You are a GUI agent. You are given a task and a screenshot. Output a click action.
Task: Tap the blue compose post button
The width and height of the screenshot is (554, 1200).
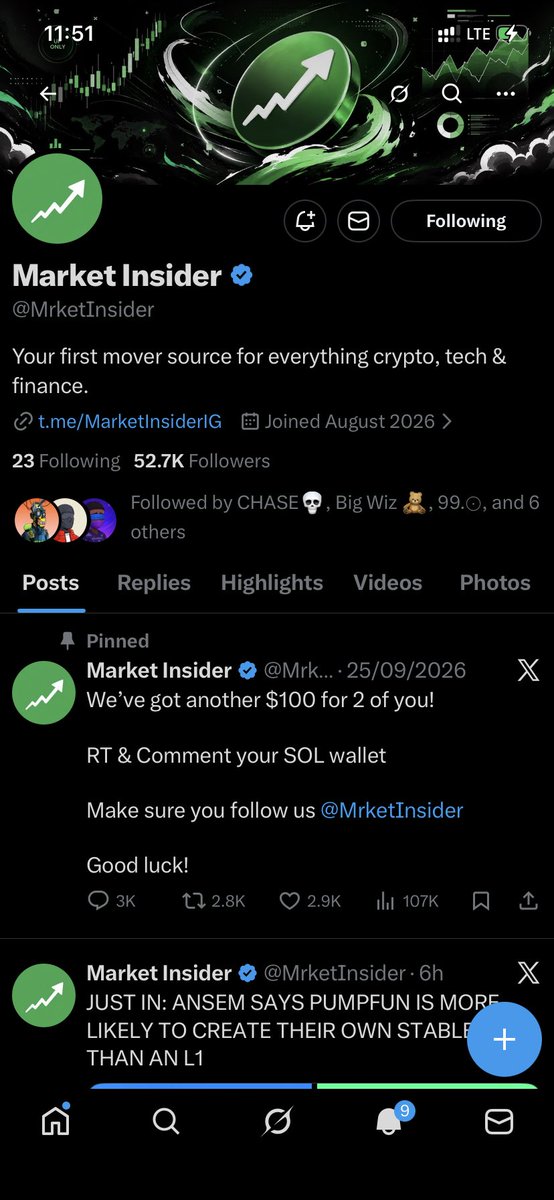tap(504, 1039)
